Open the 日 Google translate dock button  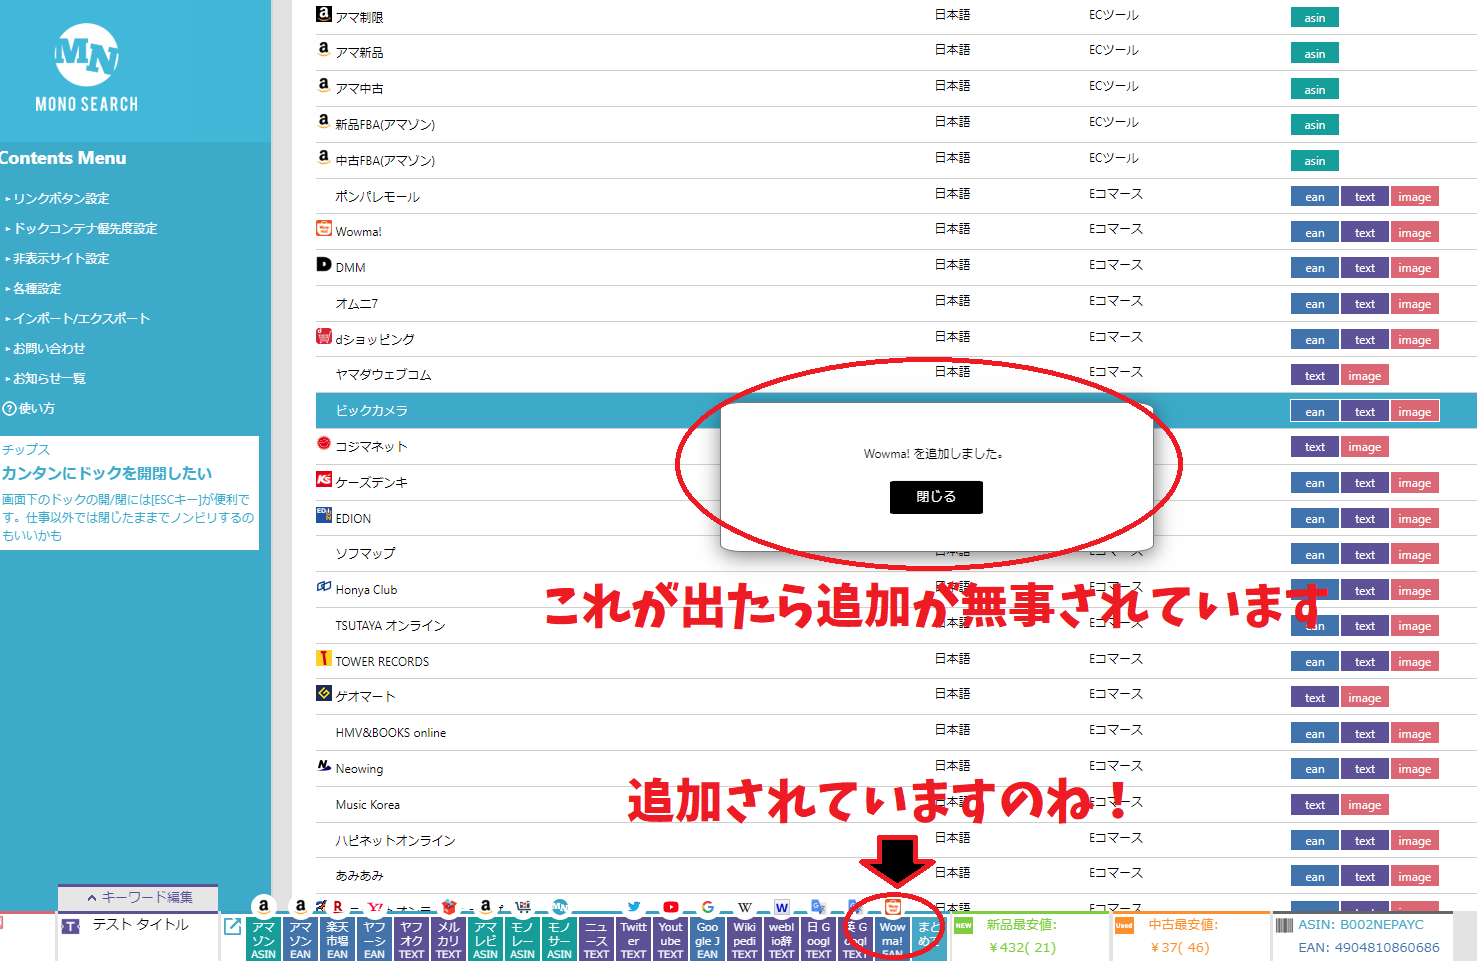pyautogui.click(x=818, y=940)
